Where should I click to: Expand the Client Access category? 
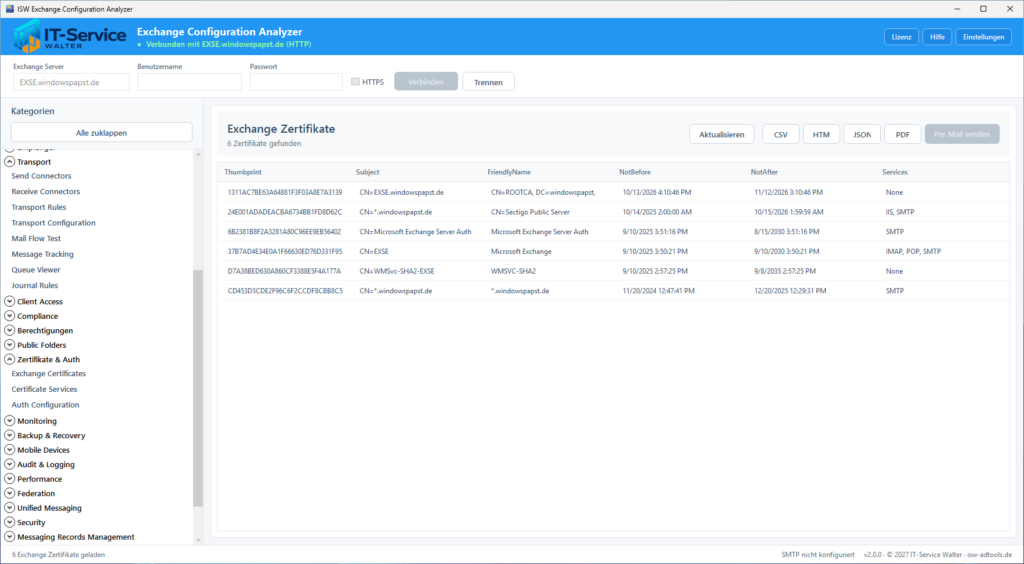[10, 301]
